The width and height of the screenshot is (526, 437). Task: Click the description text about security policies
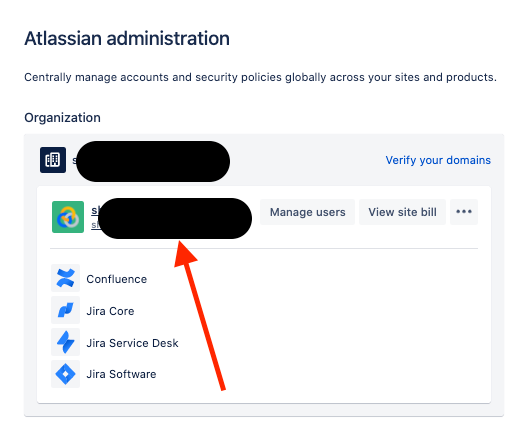(x=260, y=77)
